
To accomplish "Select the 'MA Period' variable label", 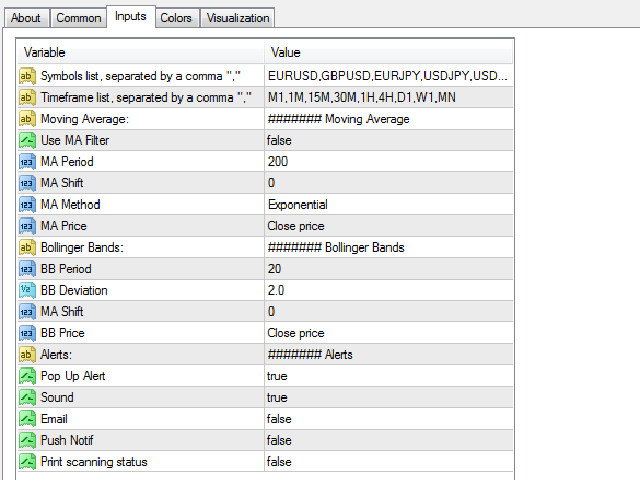I will pos(67,162).
